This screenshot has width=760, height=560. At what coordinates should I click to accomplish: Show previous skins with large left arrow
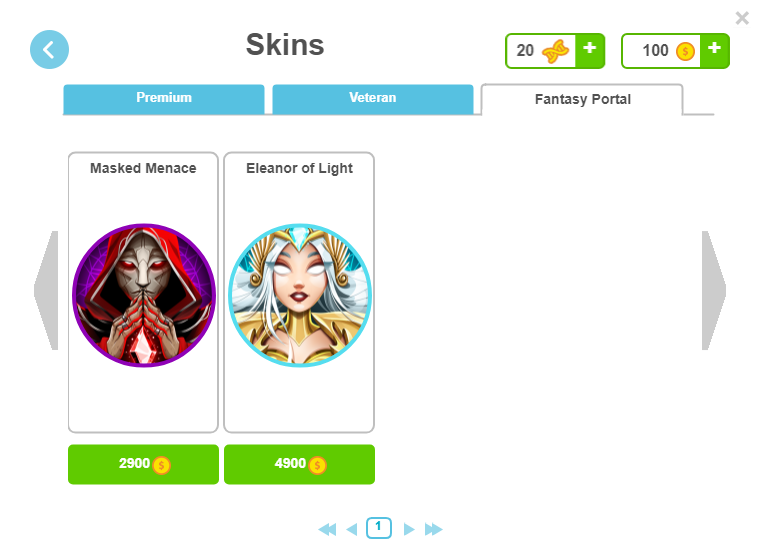click(x=46, y=290)
